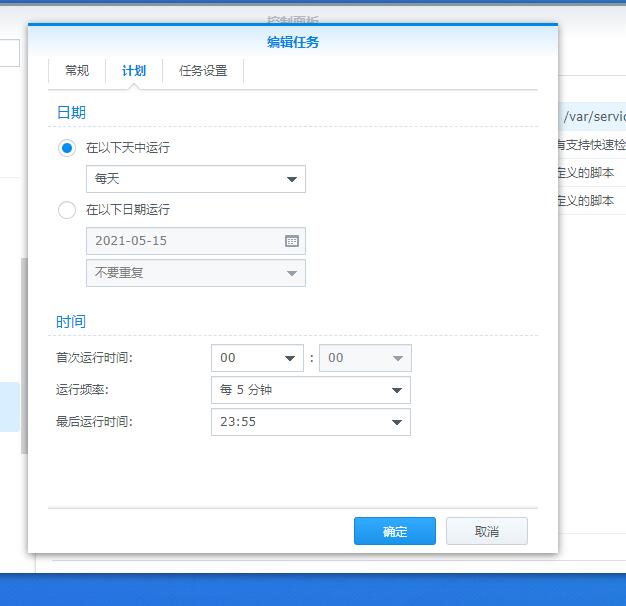Click the 编辑任务 dialog title bar
The height and width of the screenshot is (606, 626).
click(x=293, y=42)
